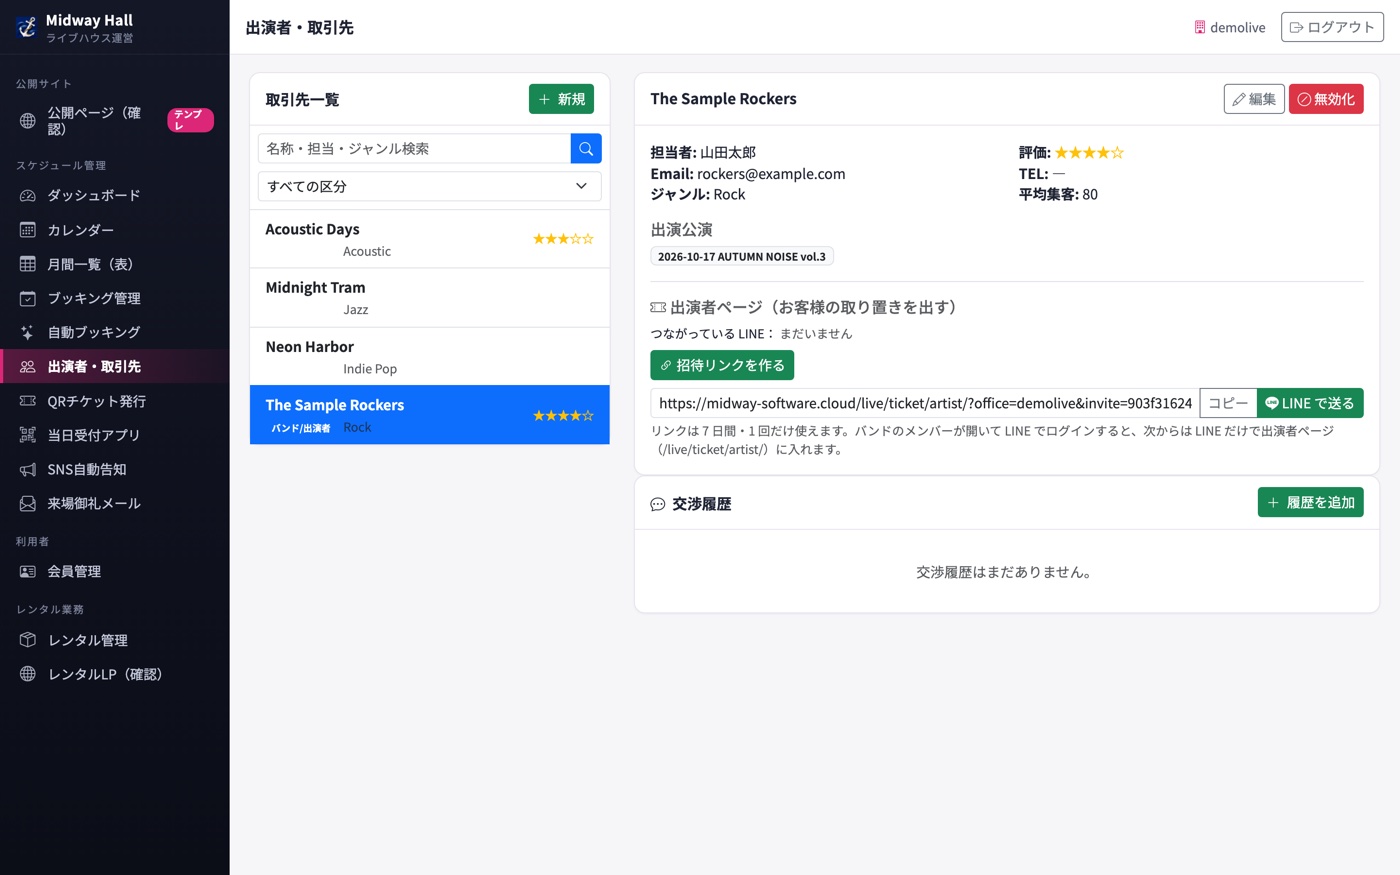
Task: Select The Sample Rockers list row
Action: (430, 415)
